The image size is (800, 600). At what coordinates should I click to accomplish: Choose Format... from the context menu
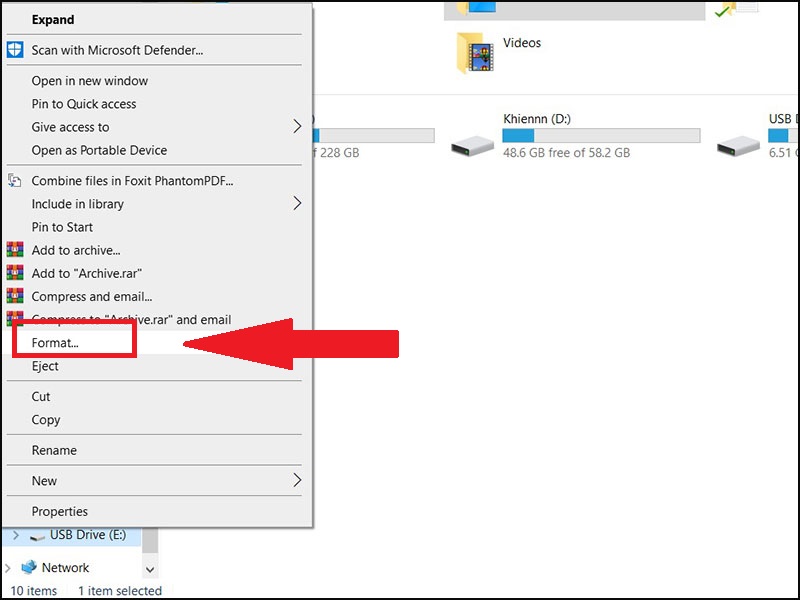point(55,343)
